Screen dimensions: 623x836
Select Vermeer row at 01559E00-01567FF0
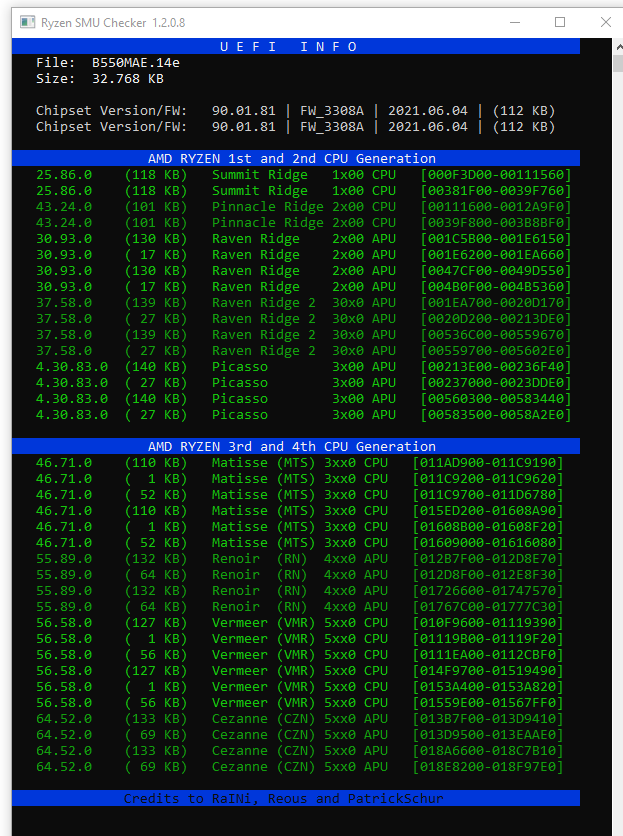point(300,703)
